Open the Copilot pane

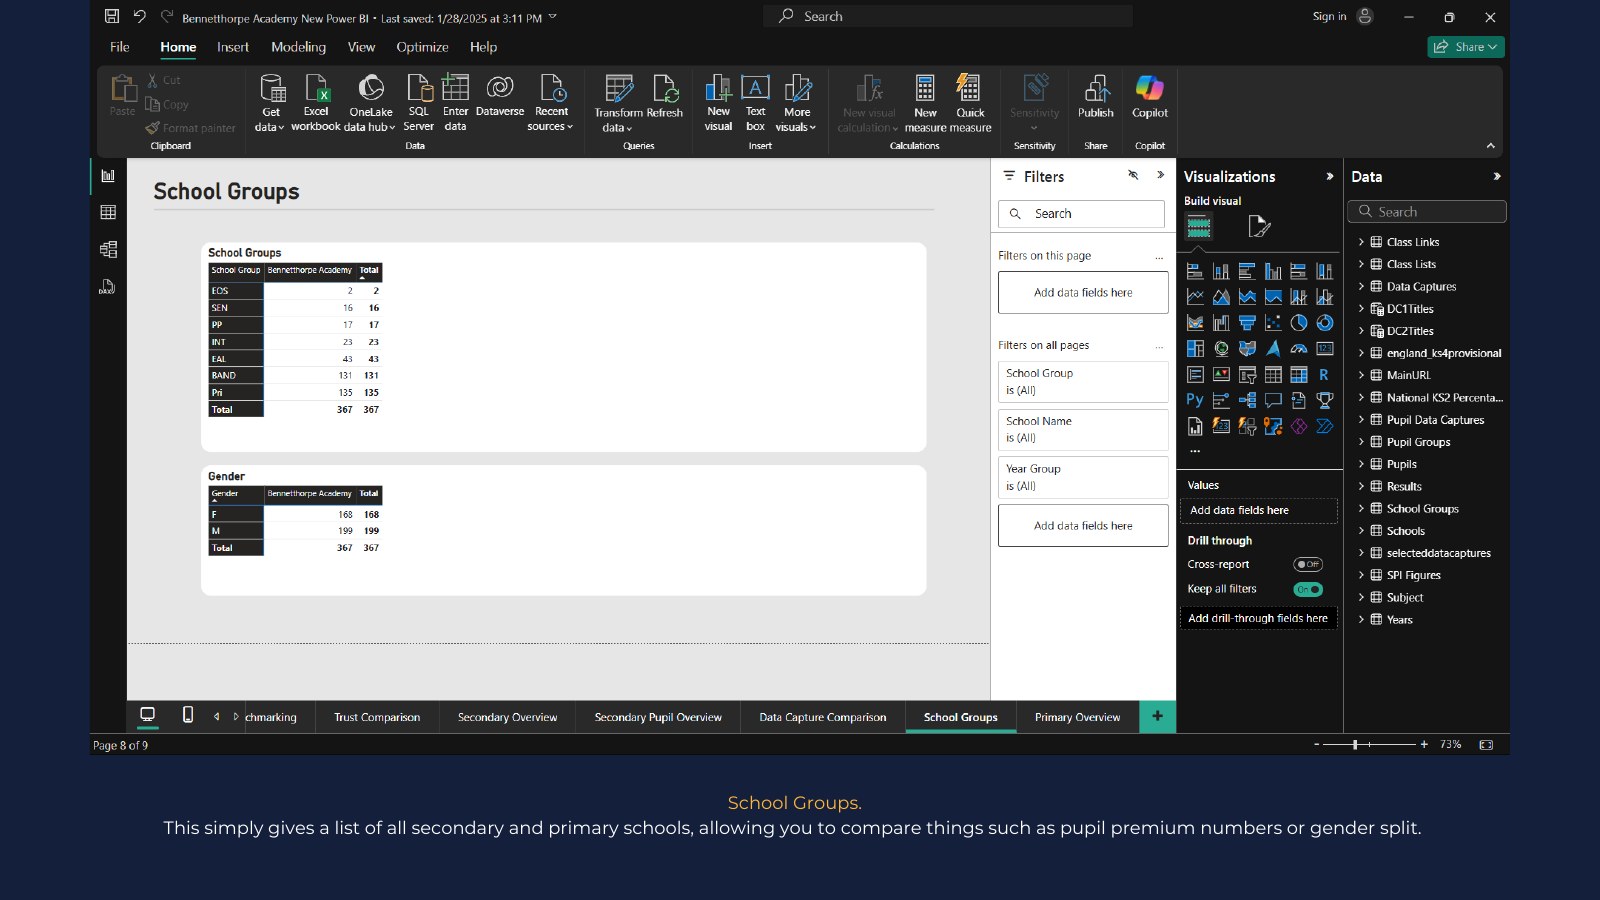(x=1150, y=97)
